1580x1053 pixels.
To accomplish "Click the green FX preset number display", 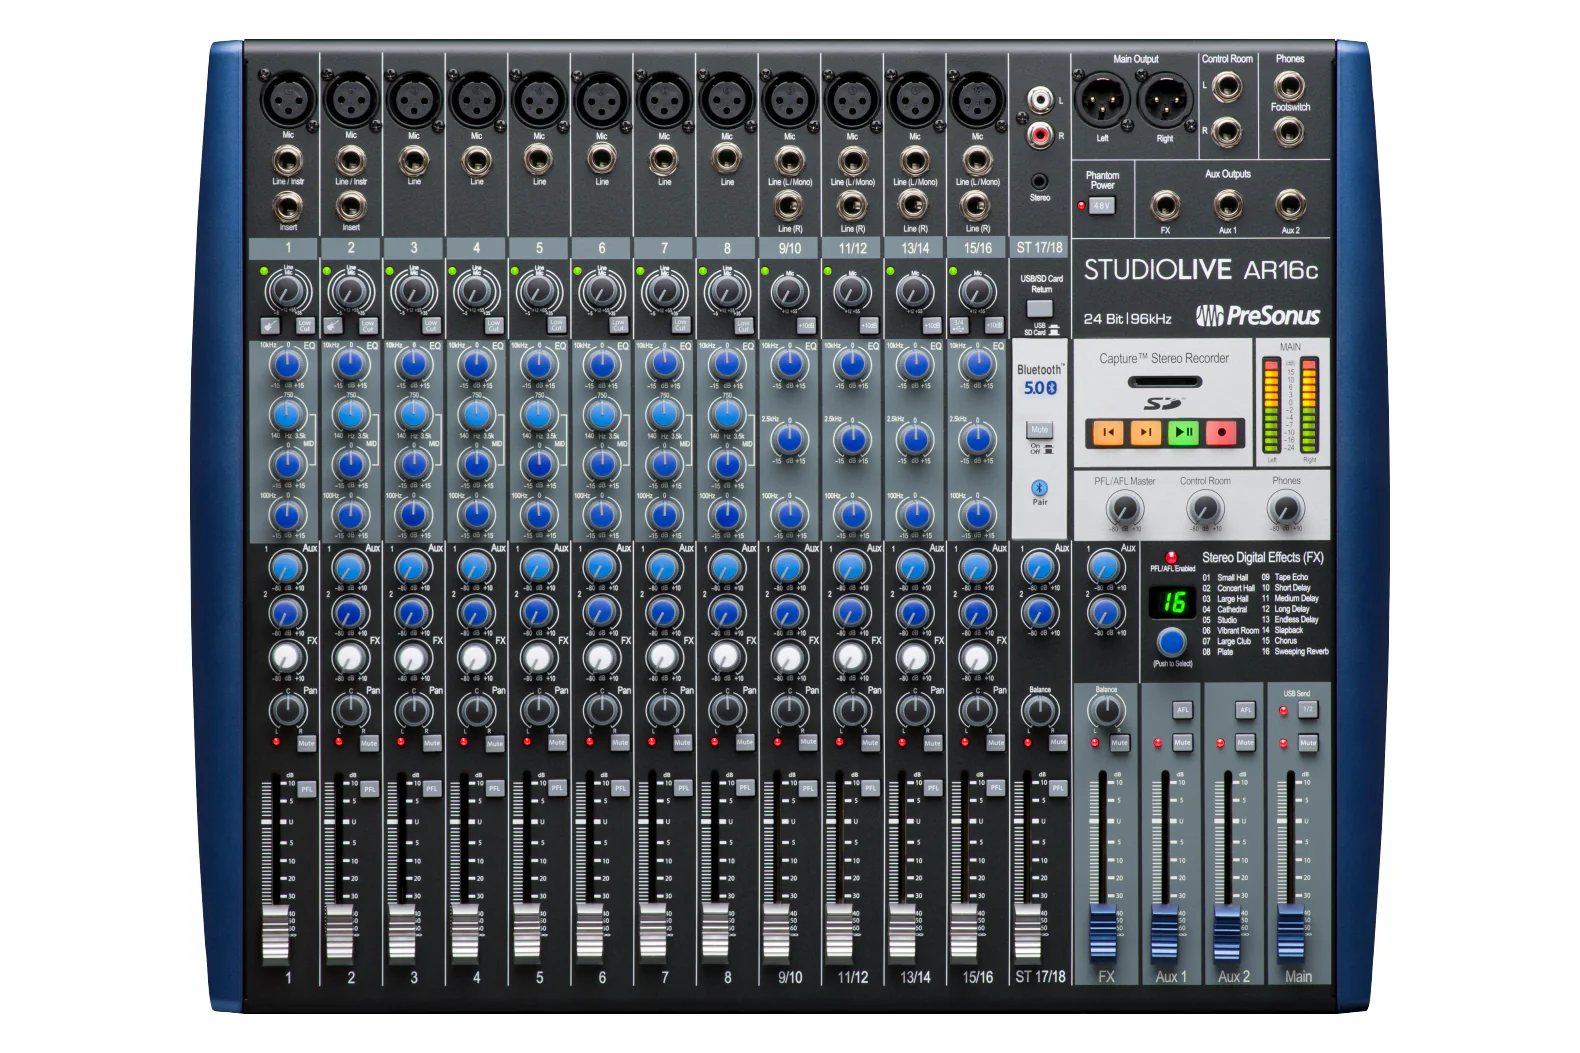I will point(1172,602).
